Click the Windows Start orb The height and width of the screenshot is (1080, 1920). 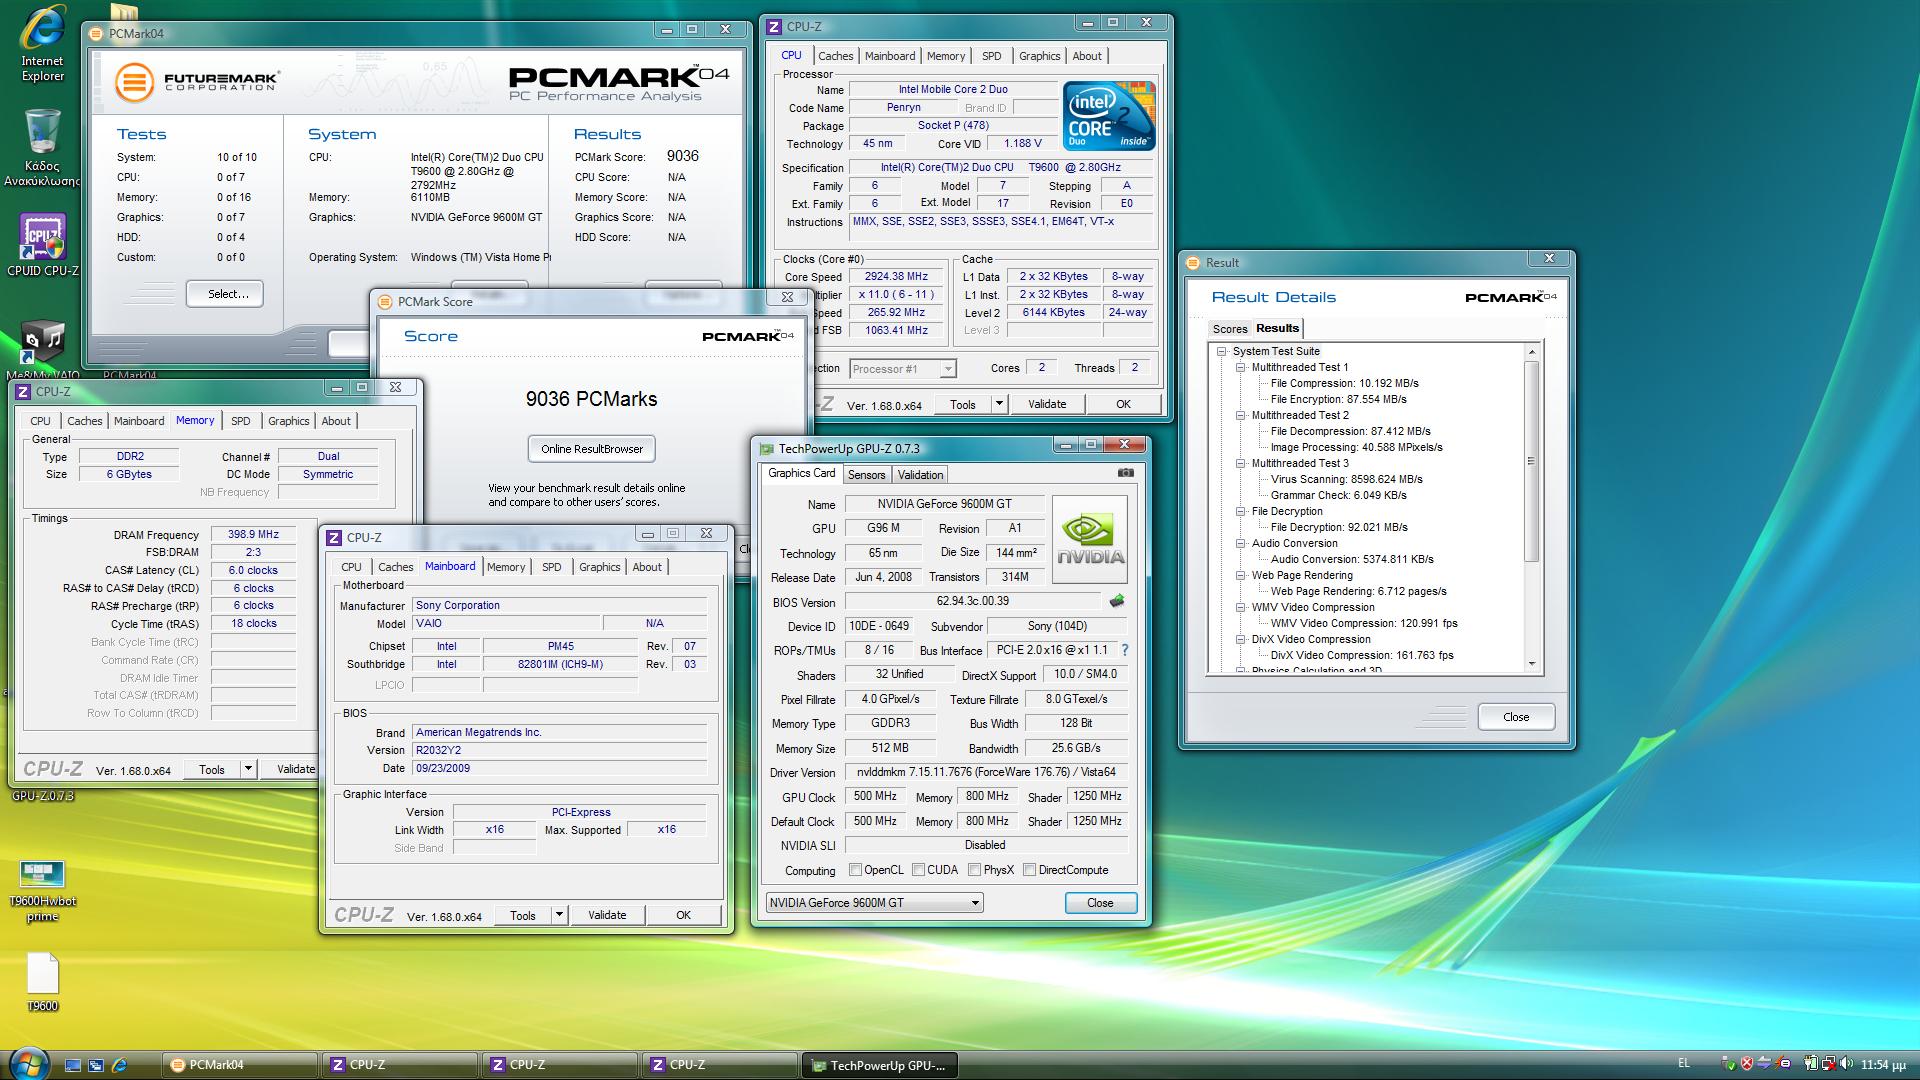pyautogui.click(x=27, y=1064)
